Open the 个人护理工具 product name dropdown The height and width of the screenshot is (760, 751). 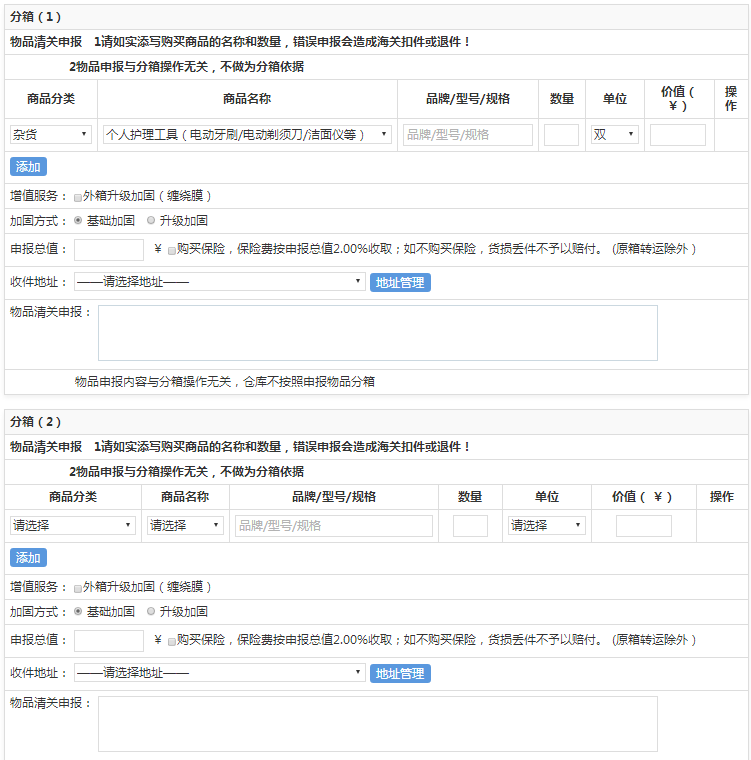pos(247,135)
